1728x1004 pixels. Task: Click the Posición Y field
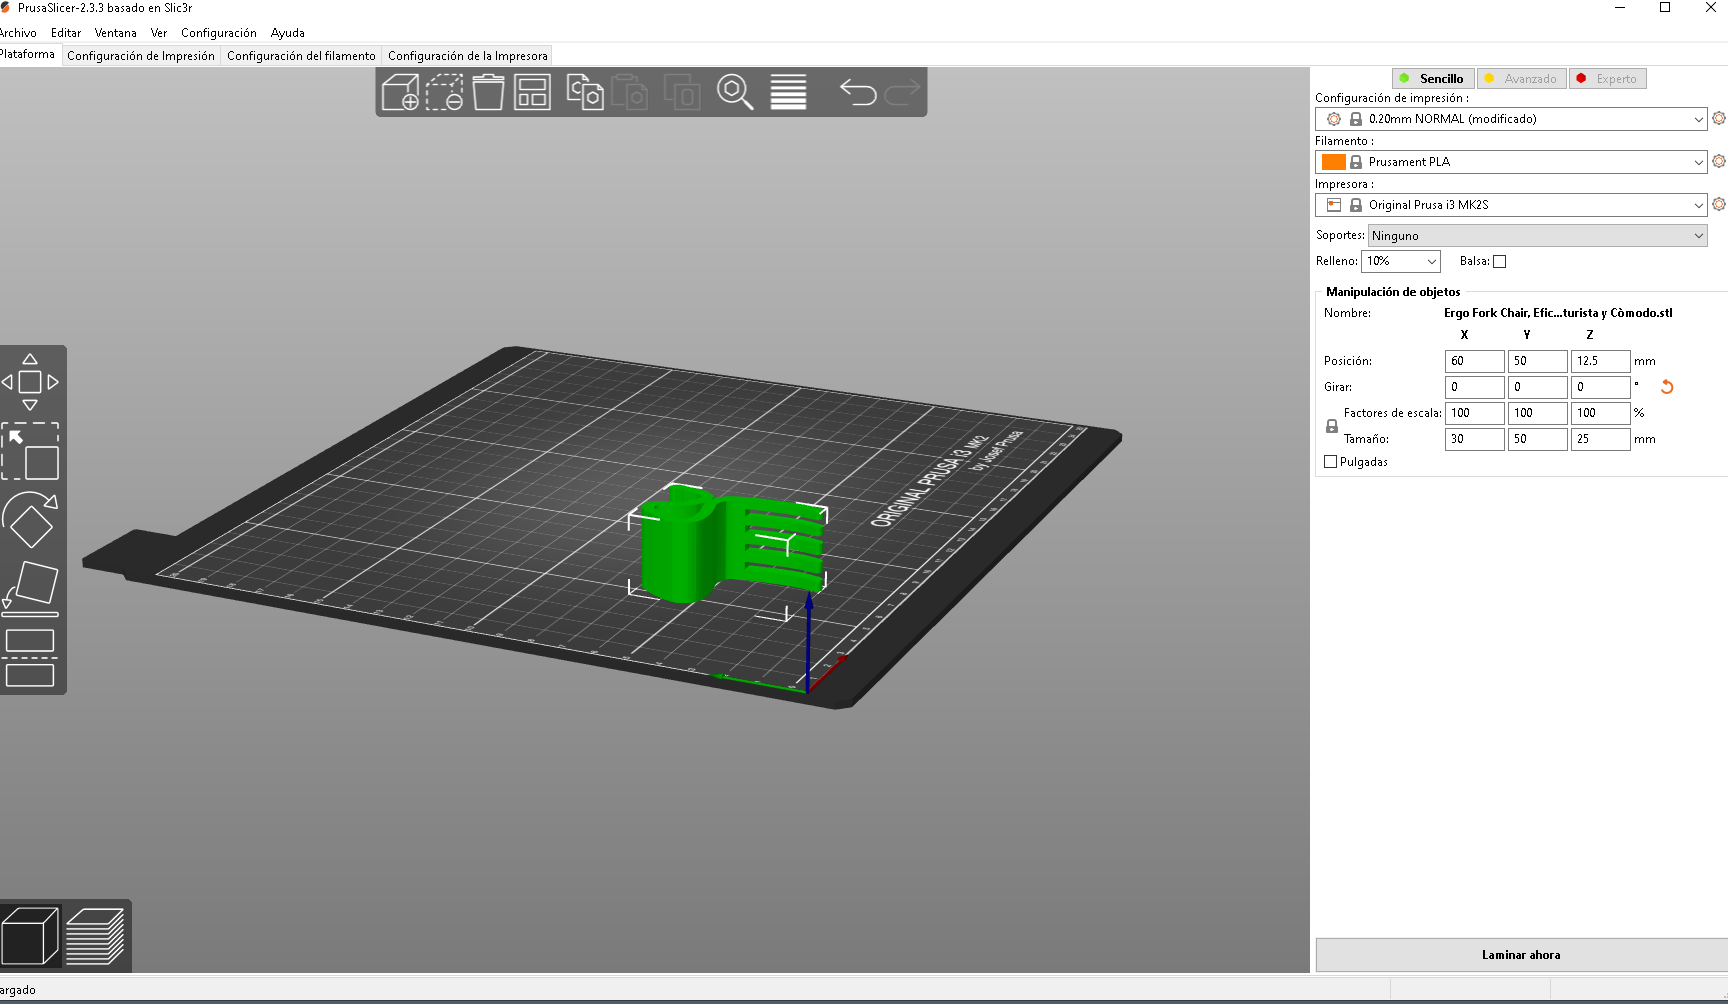1537,361
